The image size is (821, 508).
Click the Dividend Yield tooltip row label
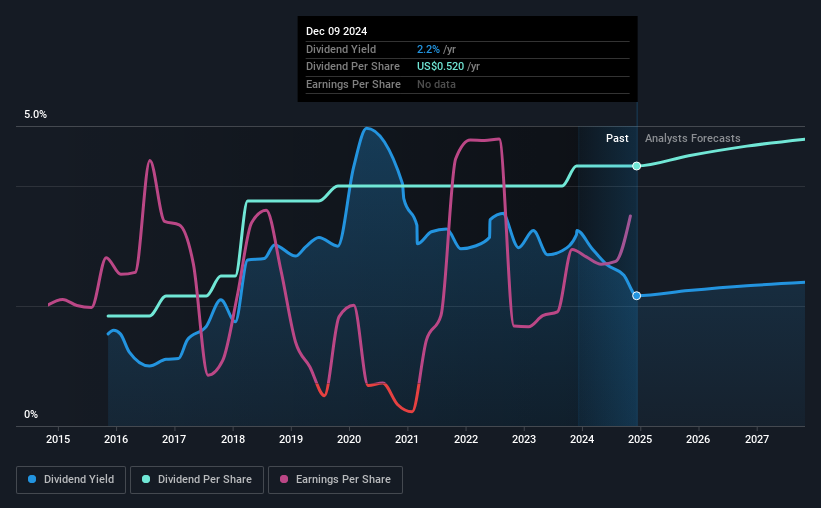[x=341, y=49]
